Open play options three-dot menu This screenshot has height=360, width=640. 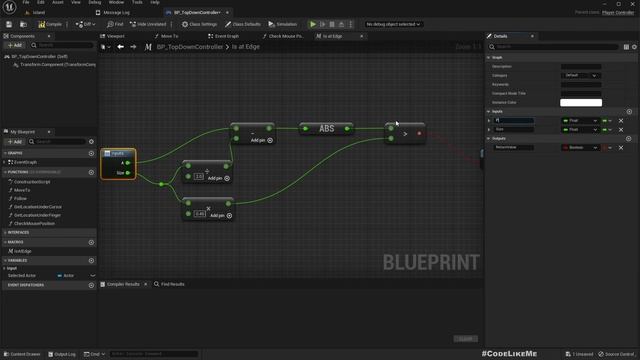coord(351,24)
